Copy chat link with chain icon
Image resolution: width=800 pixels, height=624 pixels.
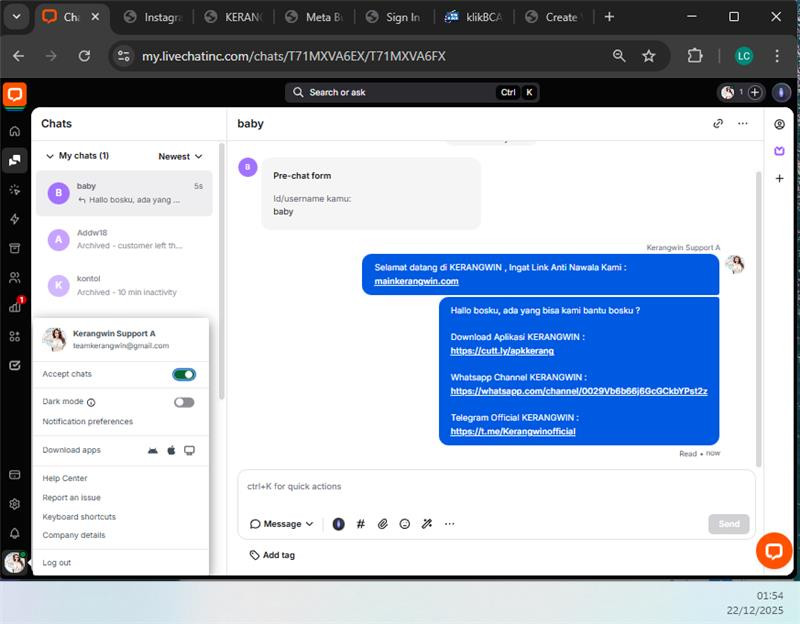(x=718, y=123)
